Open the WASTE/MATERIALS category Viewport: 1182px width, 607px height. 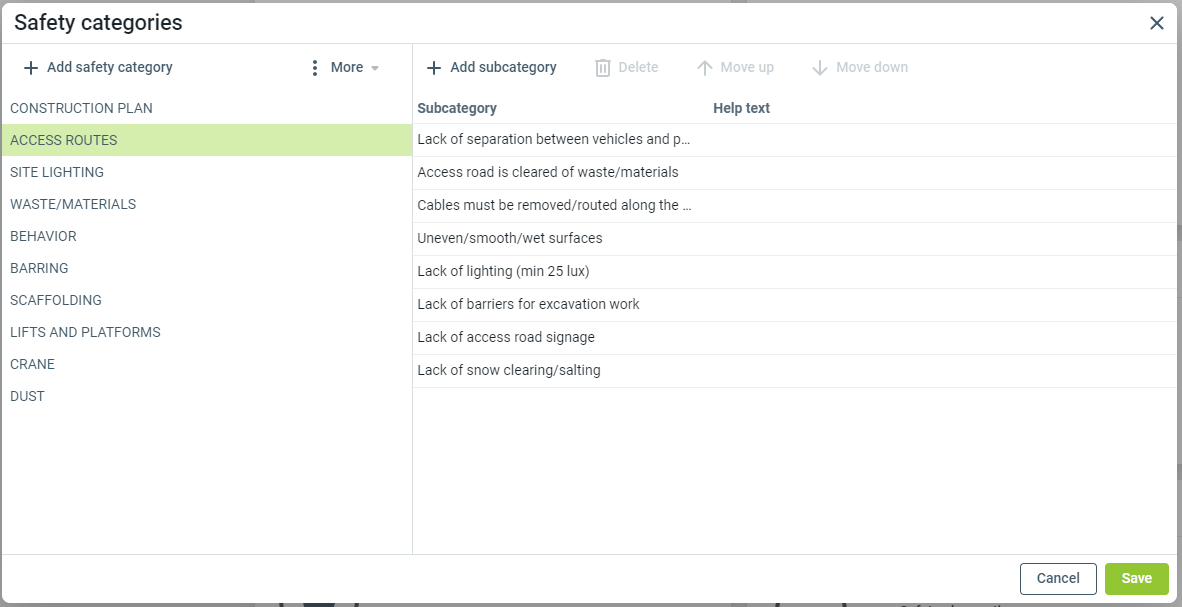73,204
